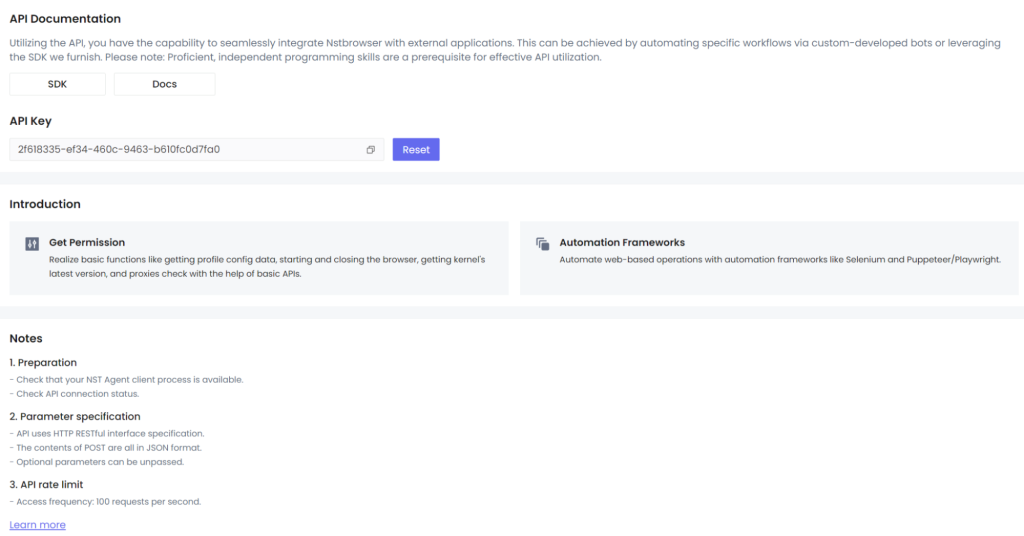Click the '3. API rate limit' note title
This screenshot has width=1024, height=536.
coord(46,484)
